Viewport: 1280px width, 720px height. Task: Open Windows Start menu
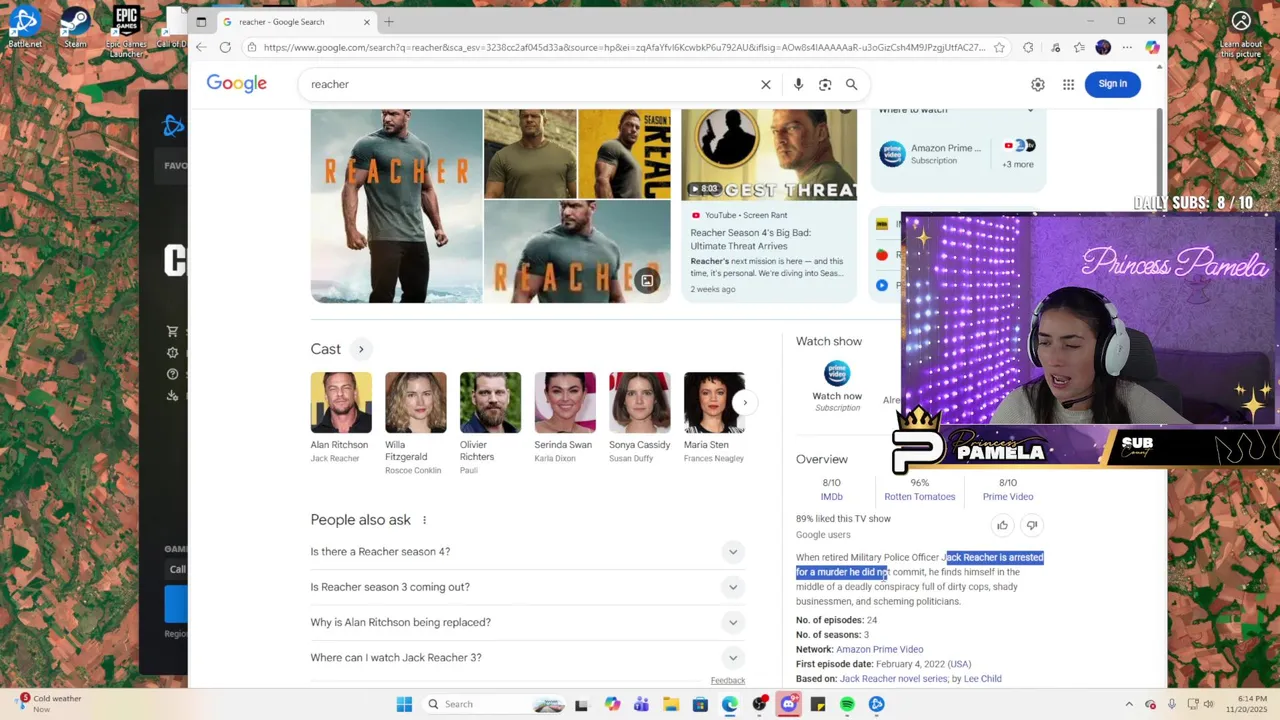[404, 704]
